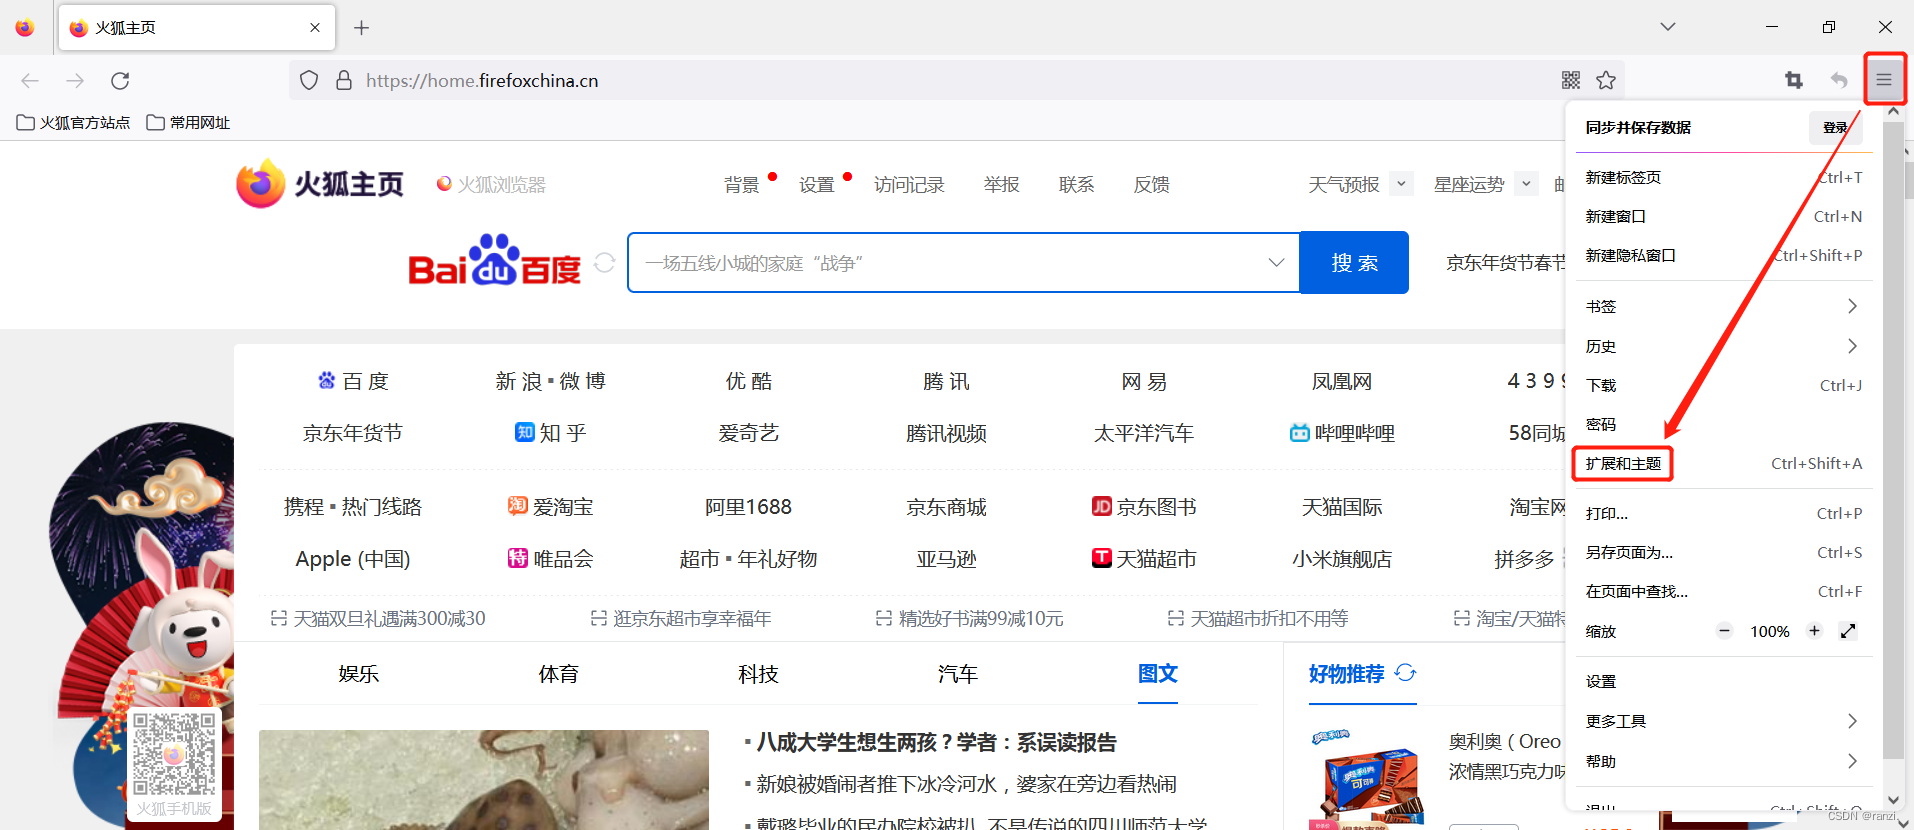The image size is (1914, 830).
Task: Click the 火狐手机版 QR code image
Action: [174, 755]
